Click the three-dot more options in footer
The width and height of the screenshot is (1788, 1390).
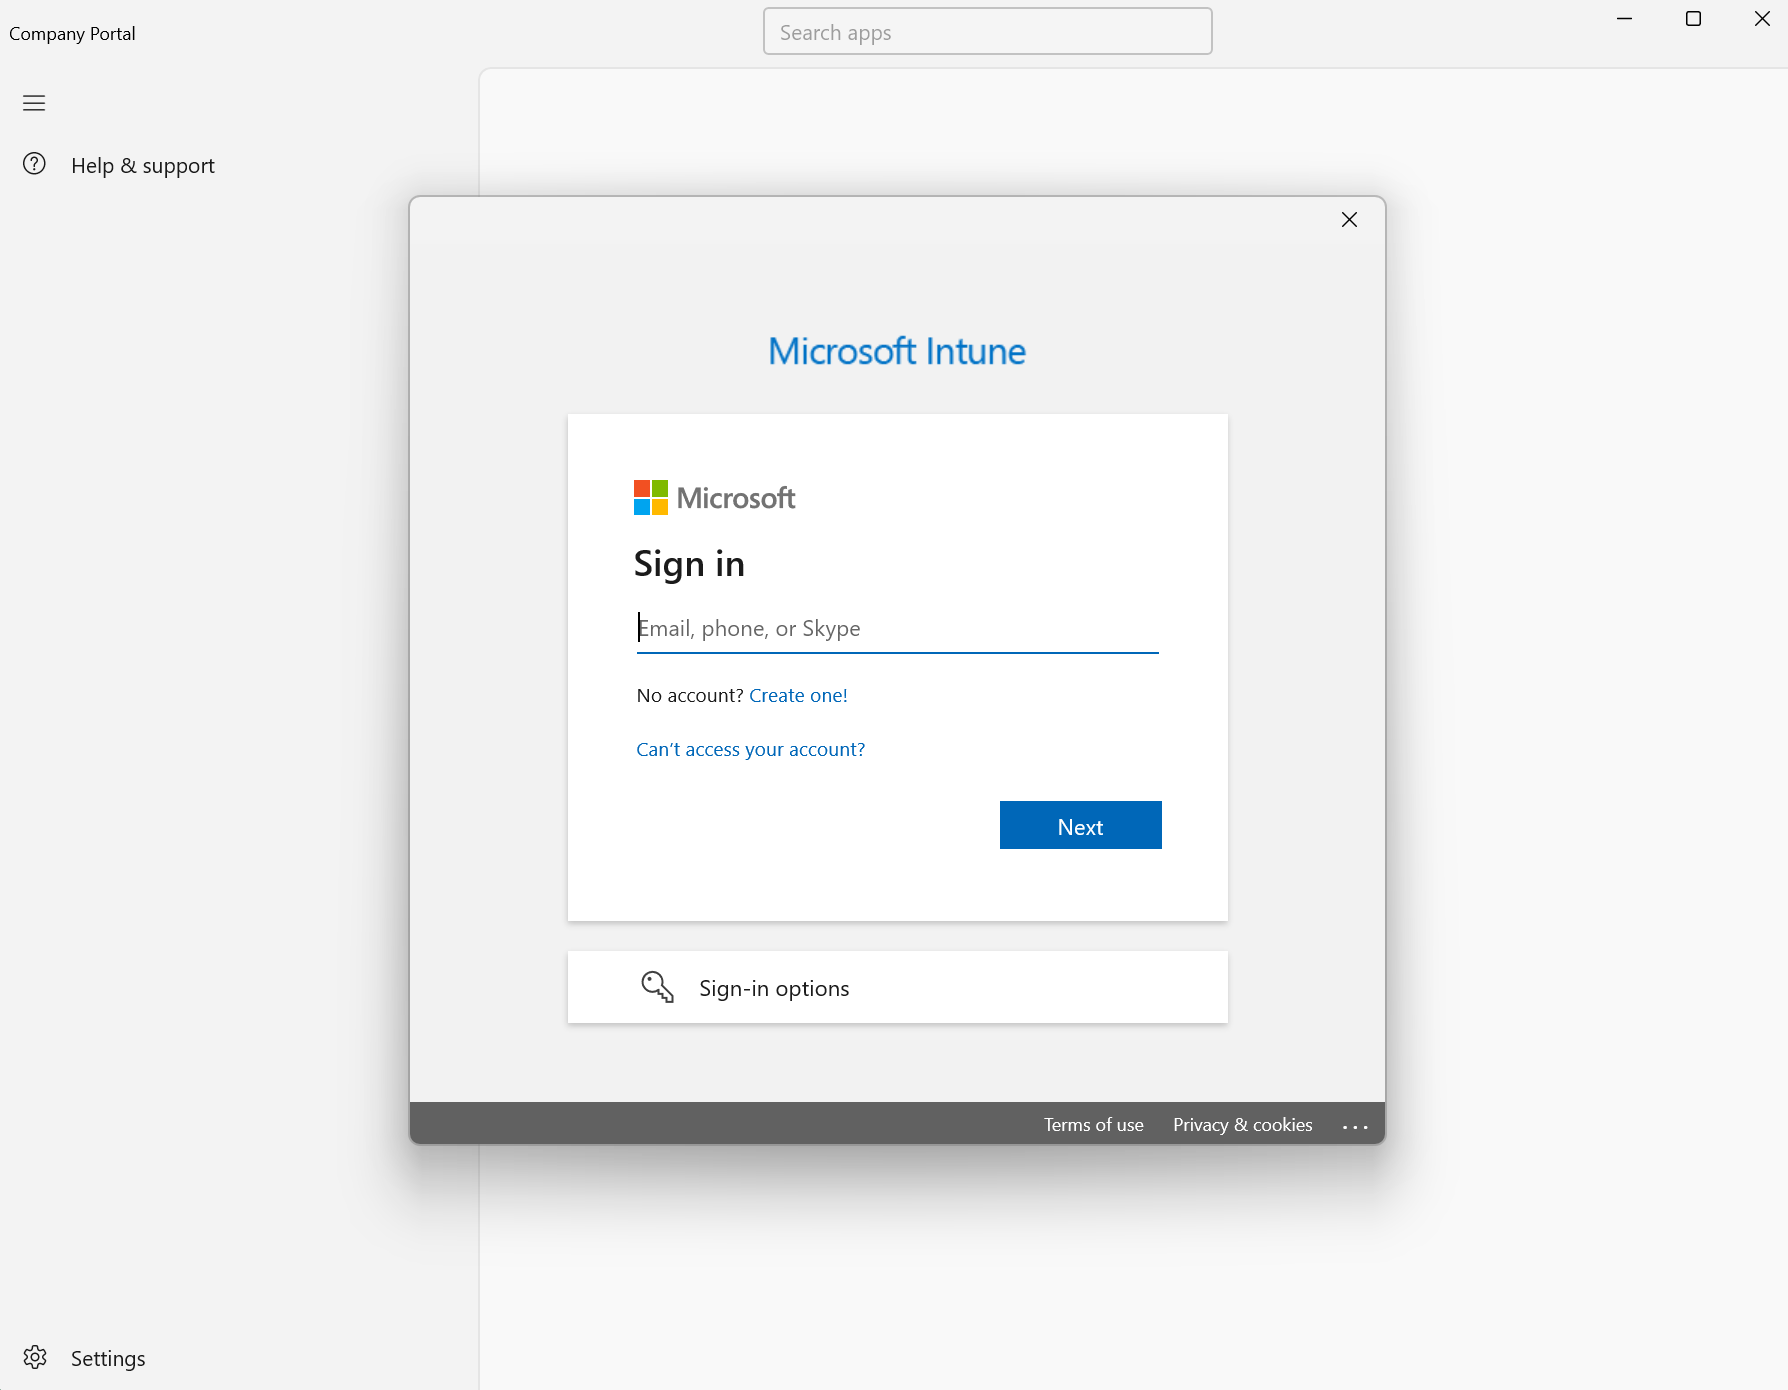pyautogui.click(x=1355, y=1126)
